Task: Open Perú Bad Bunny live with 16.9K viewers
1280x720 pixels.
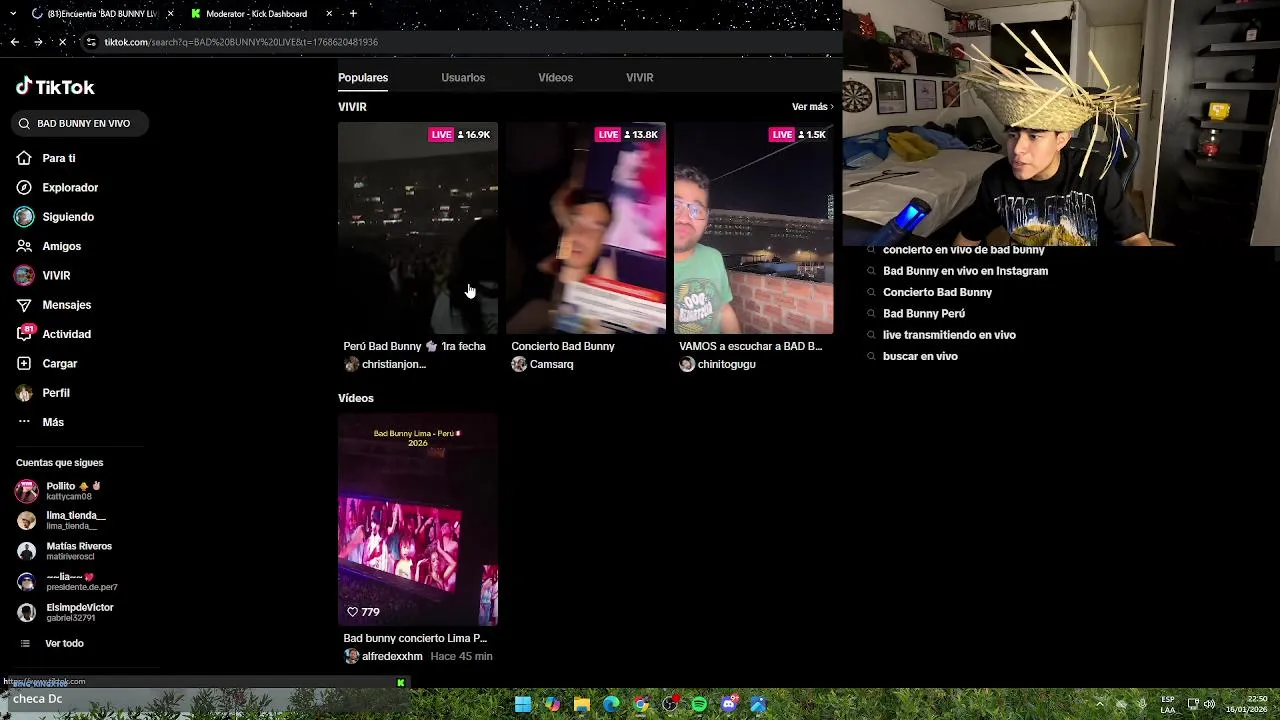Action: click(x=418, y=228)
